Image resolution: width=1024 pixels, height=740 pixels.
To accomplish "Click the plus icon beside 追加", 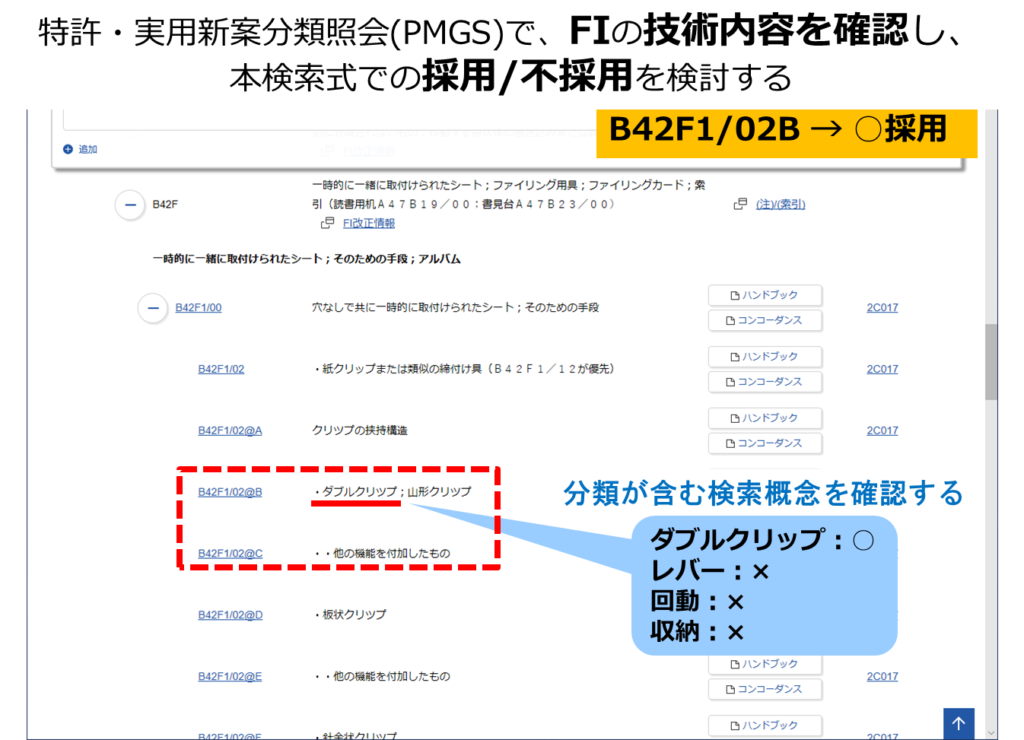I will [x=68, y=149].
